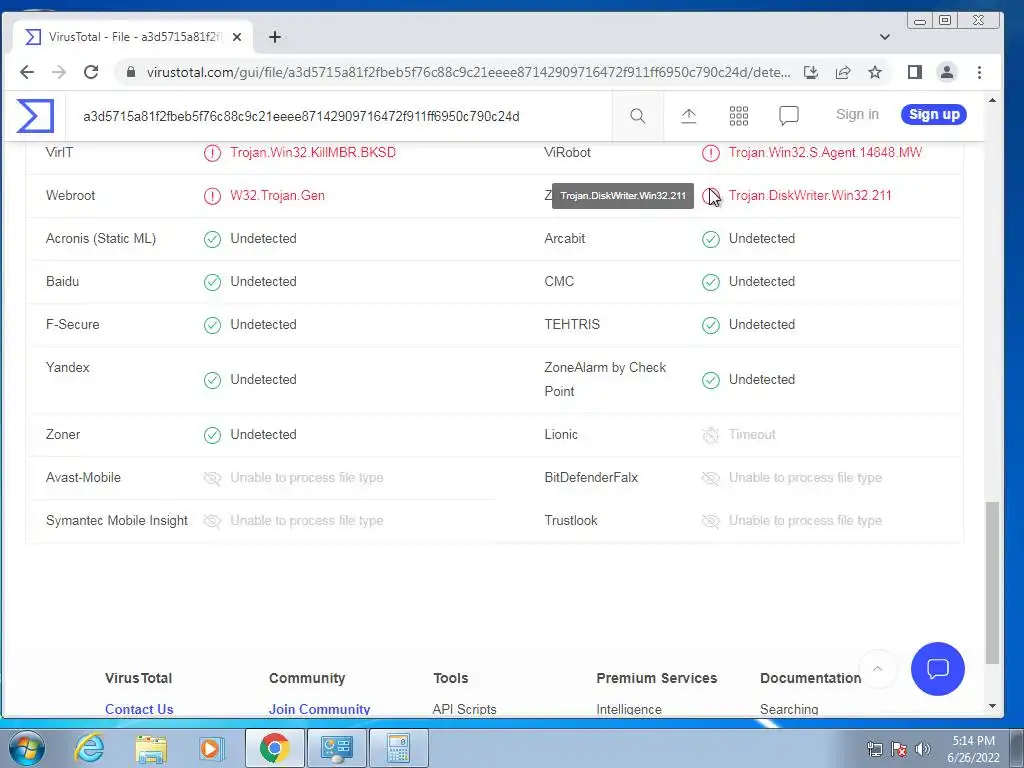Click Trojan.Win32.KillMBR.BKSD detection text

tap(313, 152)
